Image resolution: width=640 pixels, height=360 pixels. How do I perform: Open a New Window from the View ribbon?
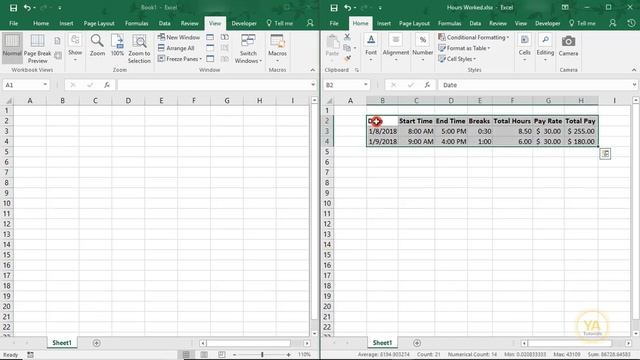(x=179, y=37)
